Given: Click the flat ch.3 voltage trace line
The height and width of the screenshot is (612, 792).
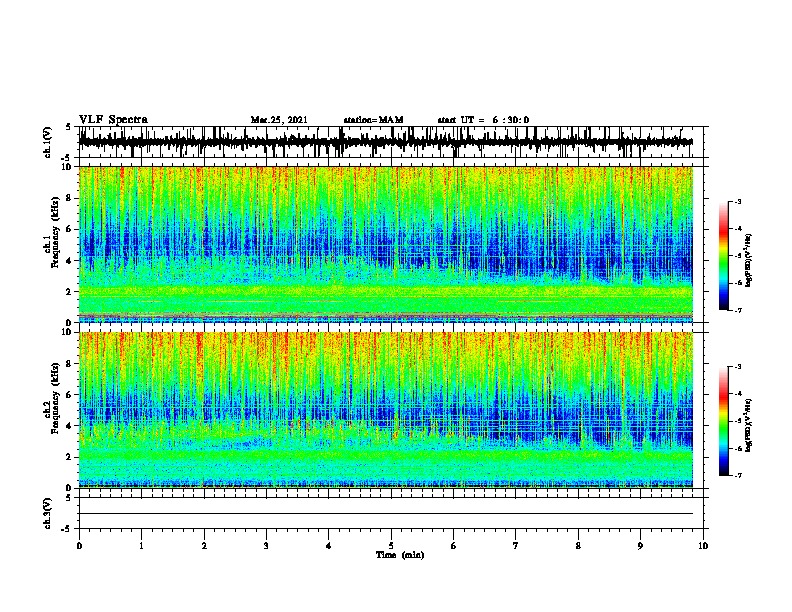Looking at the screenshot, I should point(386,514).
